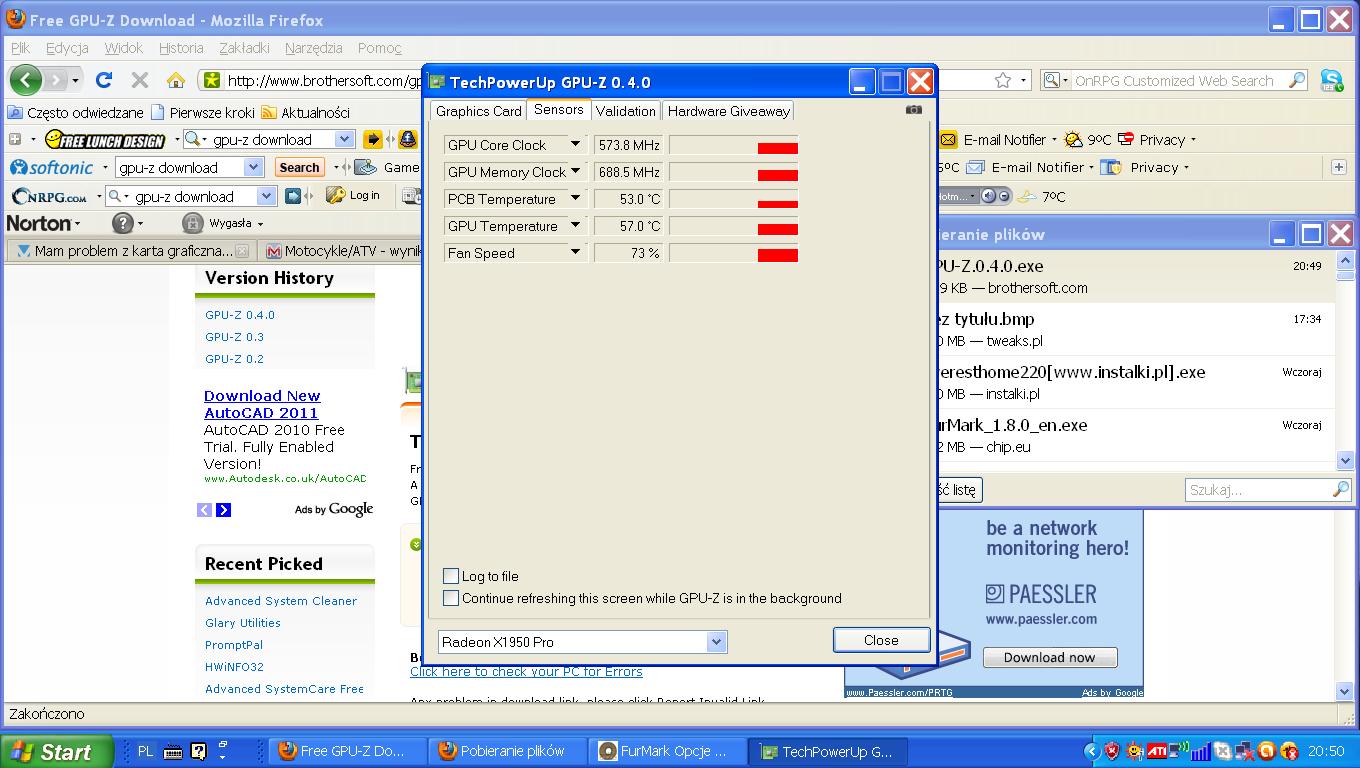The width and height of the screenshot is (1360, 768).
Task: Click the Skype icon in Firefox toolbar
Action: click(x=1332, y=80)
